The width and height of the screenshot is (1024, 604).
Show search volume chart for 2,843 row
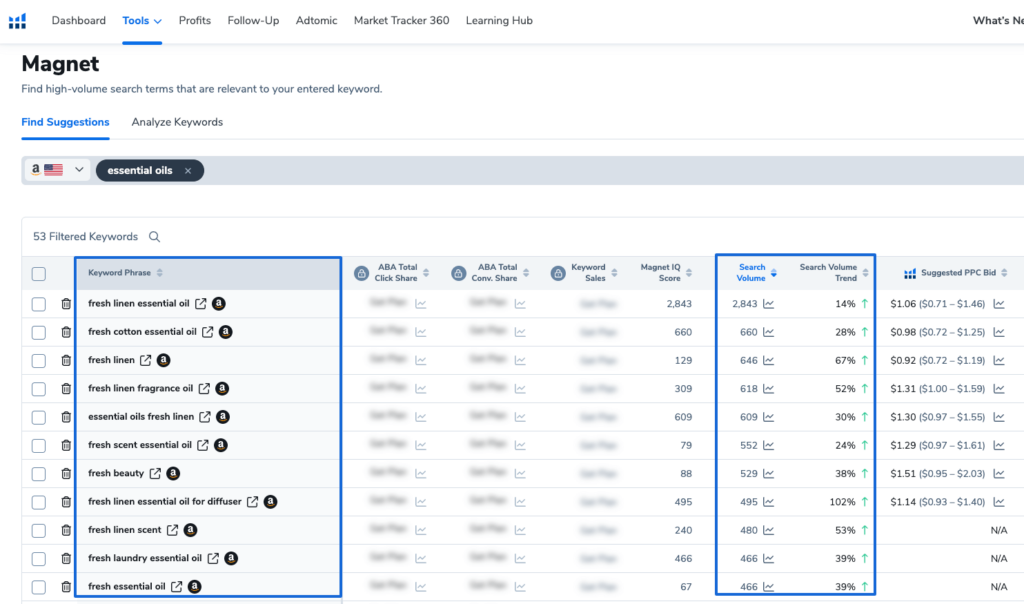pos(769,304)
